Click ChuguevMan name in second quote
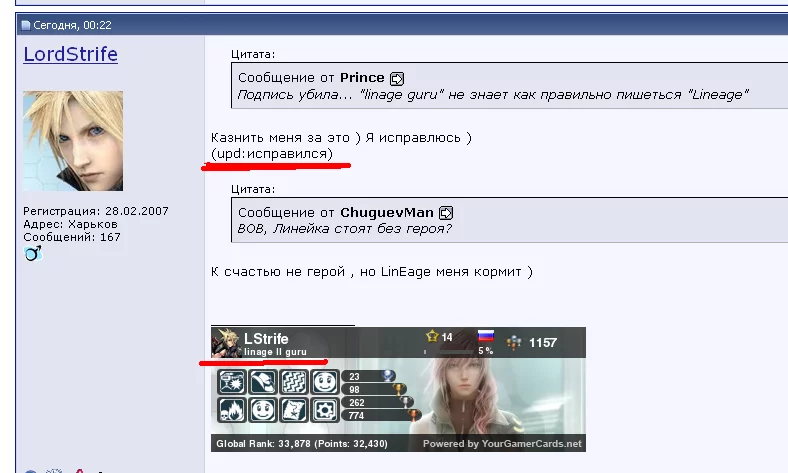Screen dimensions: 788x473 point(386,213)
